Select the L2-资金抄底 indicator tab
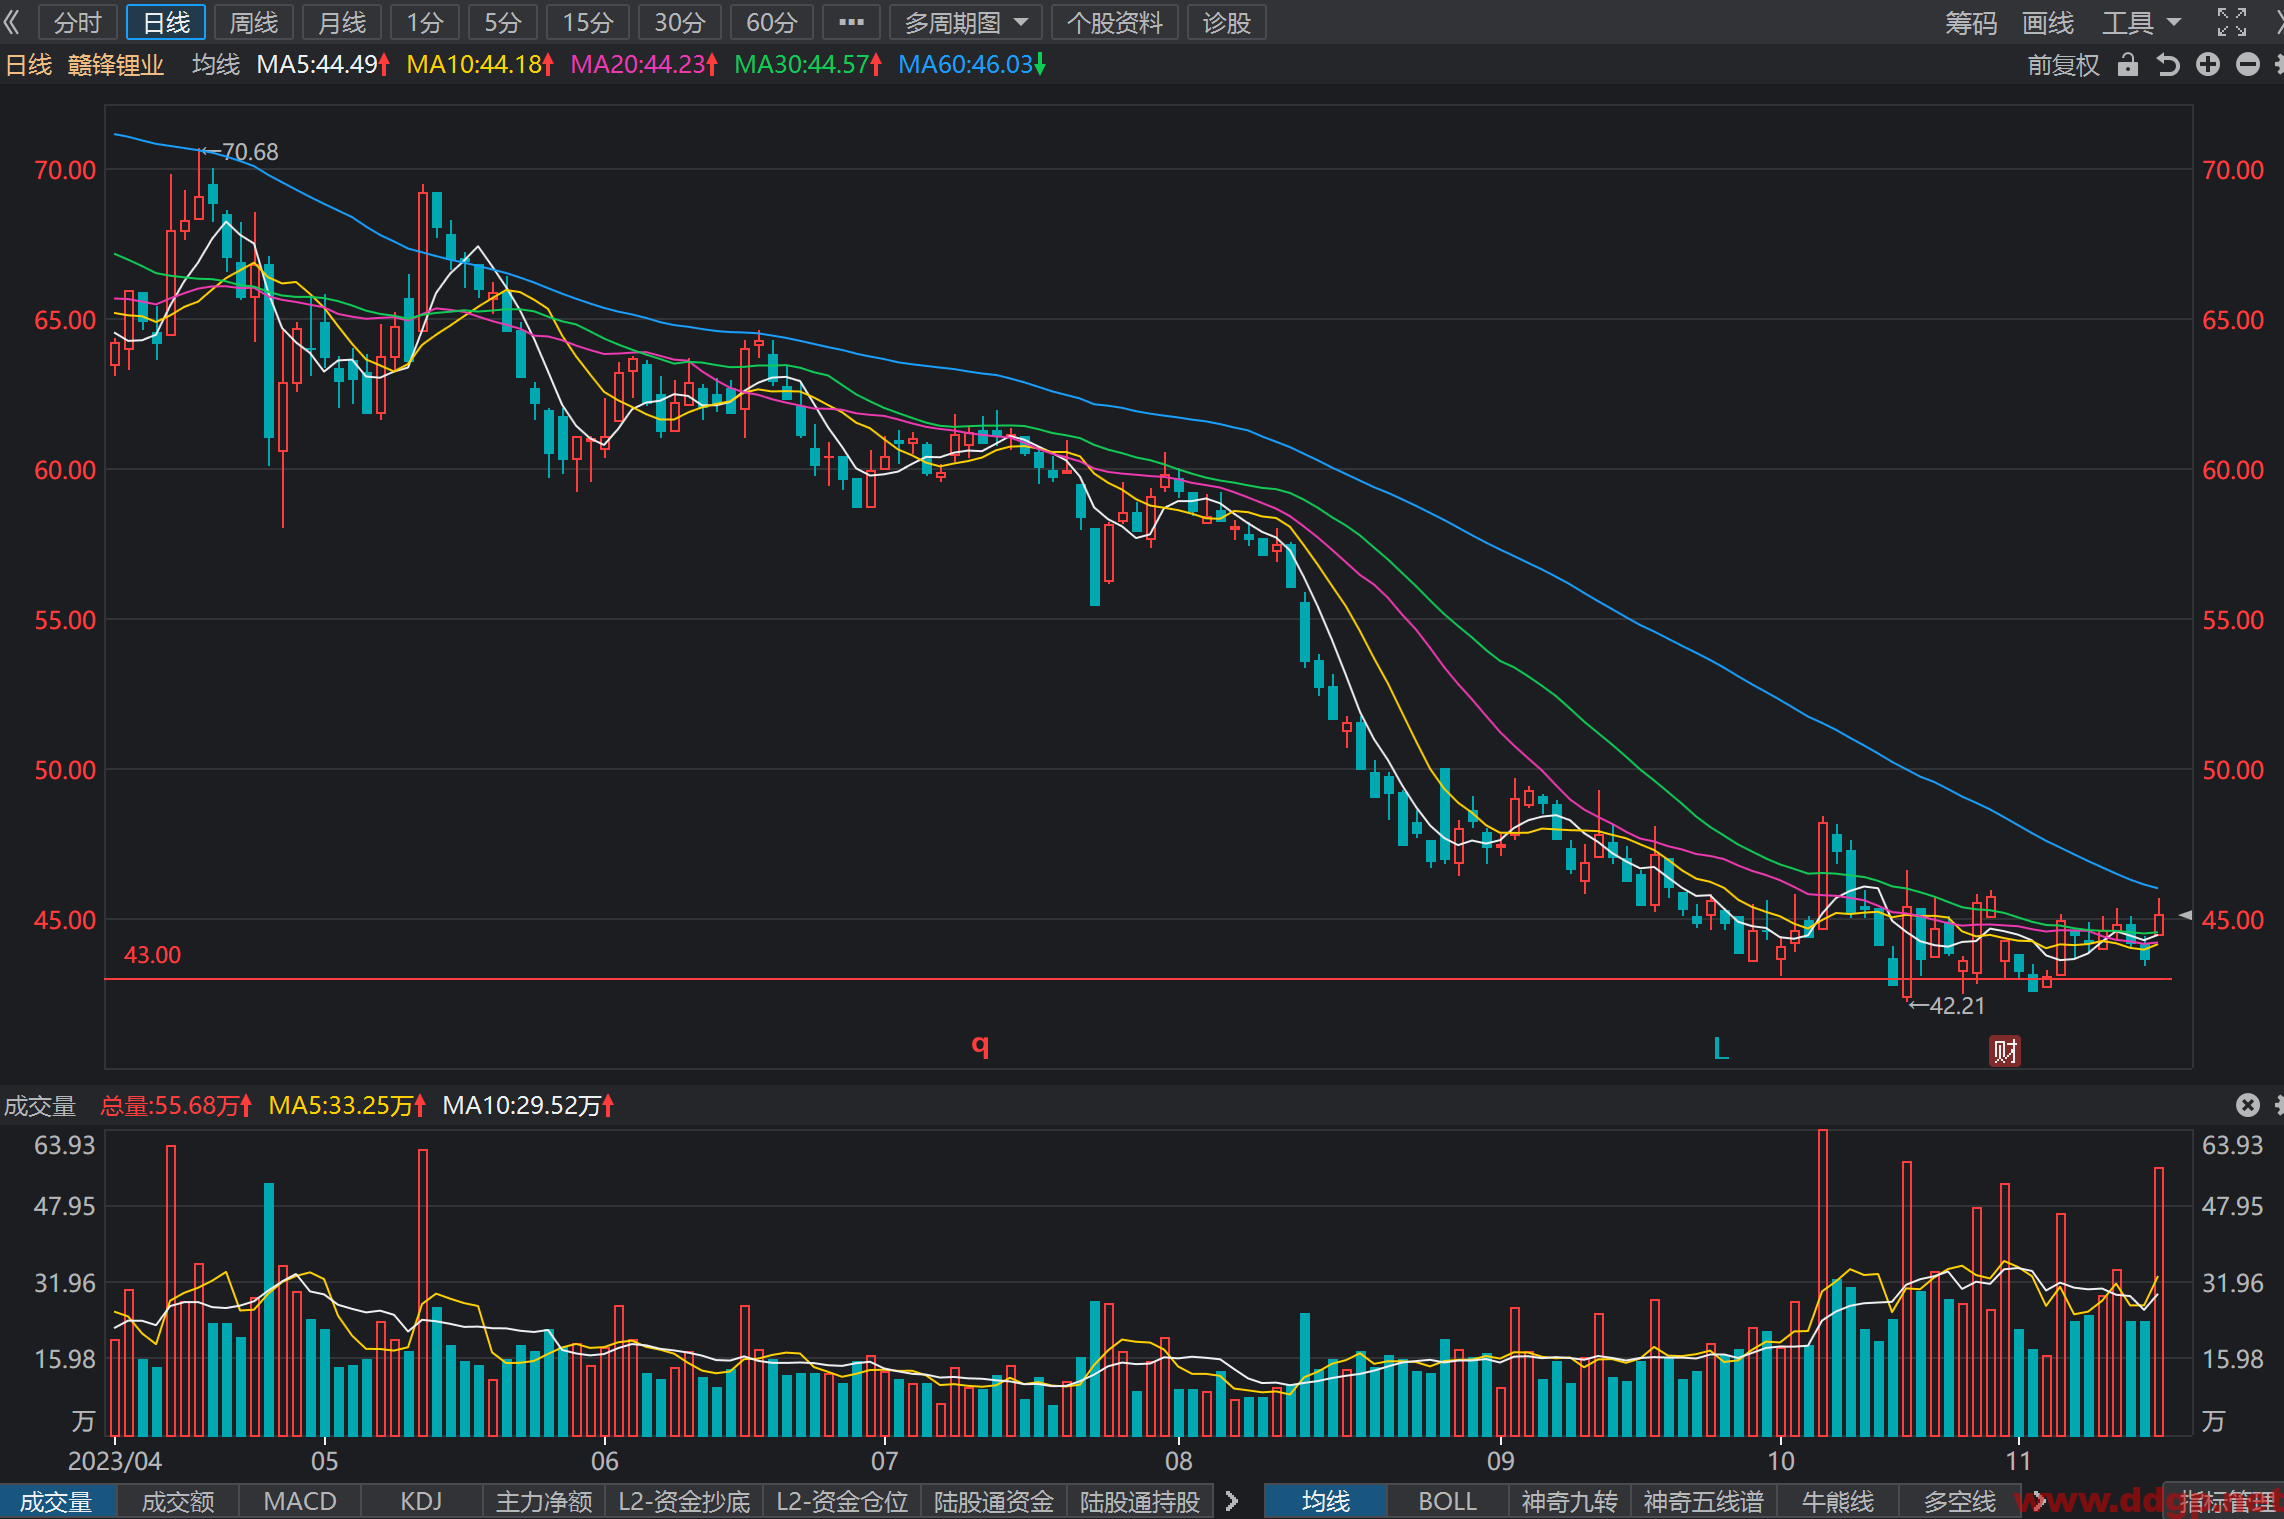This screenshot has height=1519, width=2284. point(685,1502)
